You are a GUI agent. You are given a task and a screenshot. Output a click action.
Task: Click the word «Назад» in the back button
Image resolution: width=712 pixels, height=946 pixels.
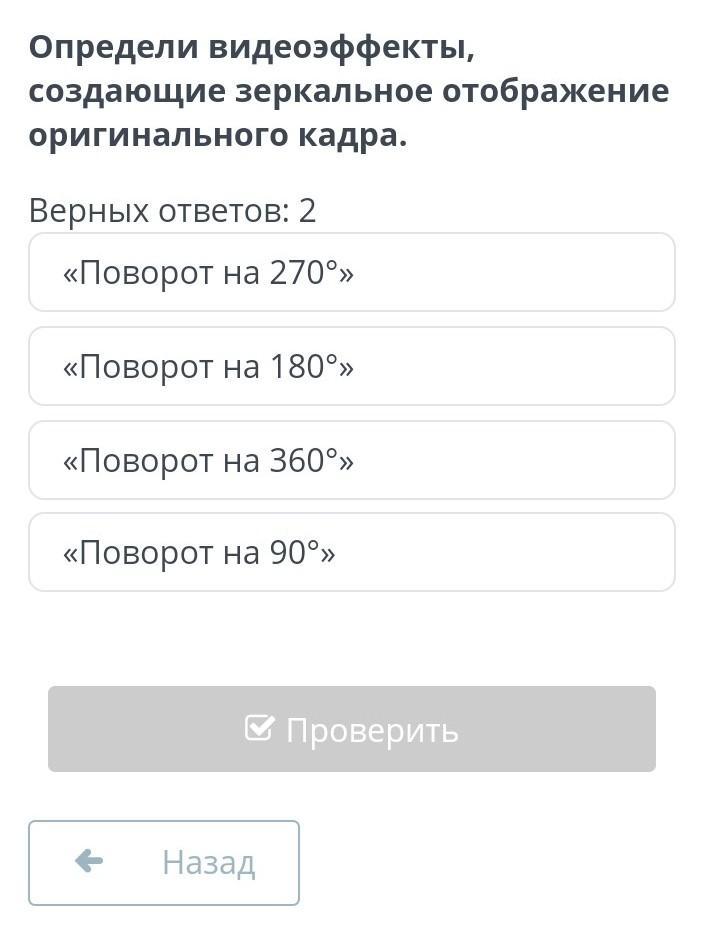click(x=208, y=862)
